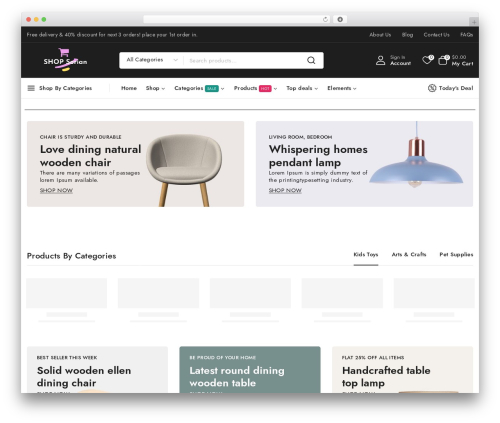Open the shopping cart bag icon
This screenshot has width=500, height=423.
point(443,60)
